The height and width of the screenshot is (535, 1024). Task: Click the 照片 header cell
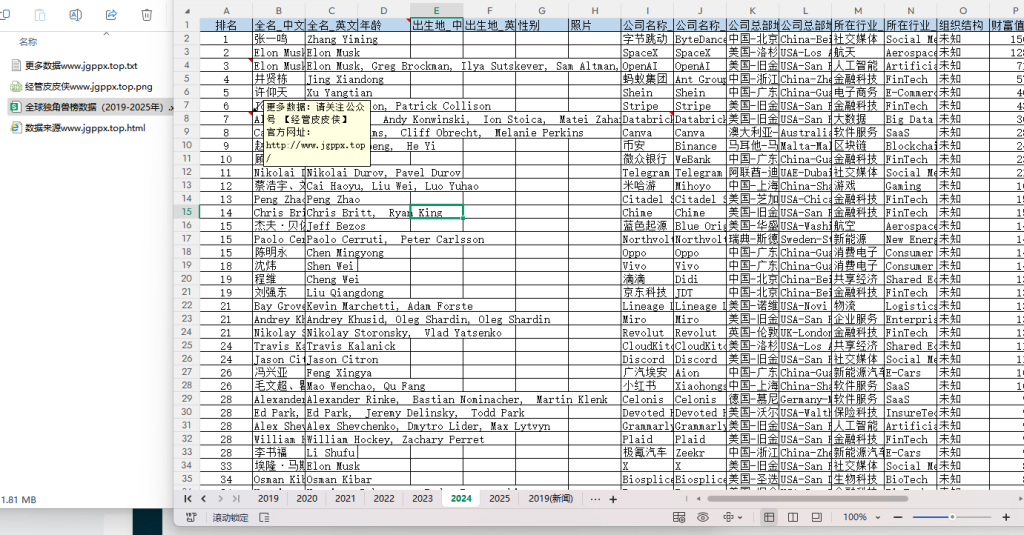[x=594, y=25]
